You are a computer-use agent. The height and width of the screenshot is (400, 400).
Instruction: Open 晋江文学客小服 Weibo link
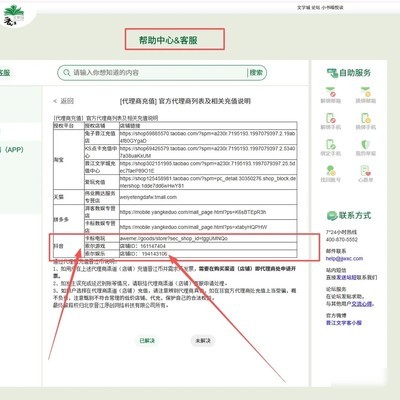344,323
